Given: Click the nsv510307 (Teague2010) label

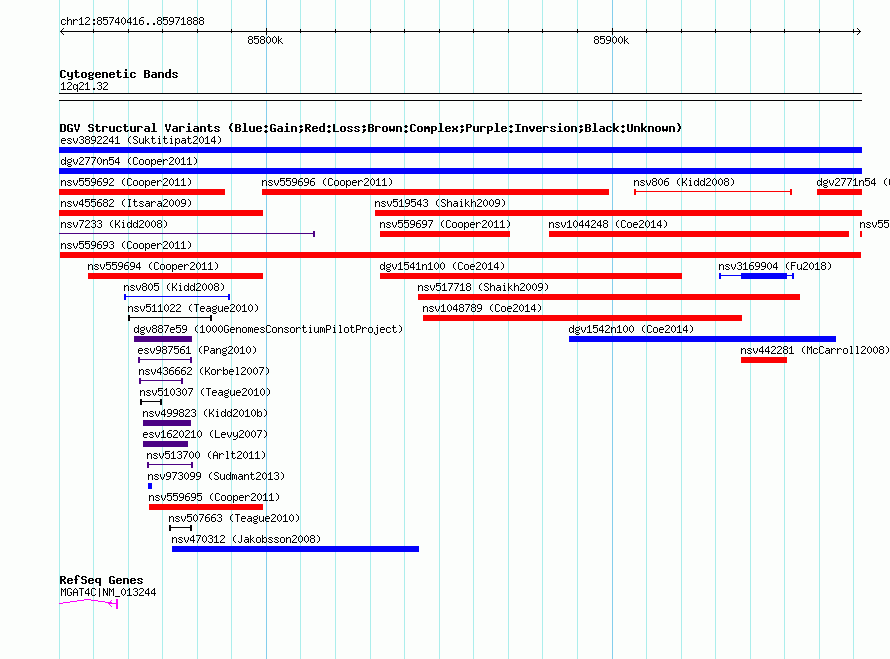Looking at the screenshot, I should [205, 392].
